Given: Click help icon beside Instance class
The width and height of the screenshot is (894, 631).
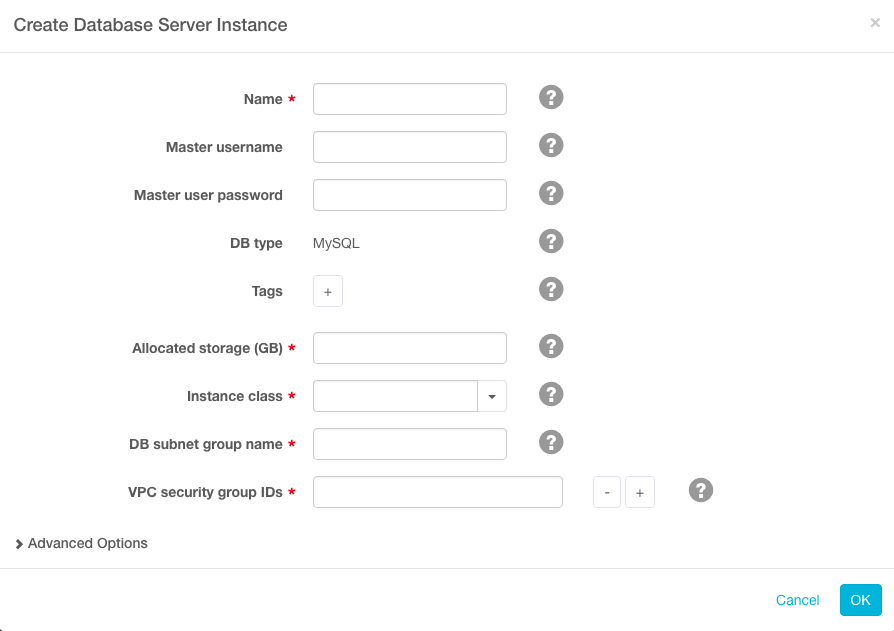Looking at the screenshot, I should (x=551, y=395).
